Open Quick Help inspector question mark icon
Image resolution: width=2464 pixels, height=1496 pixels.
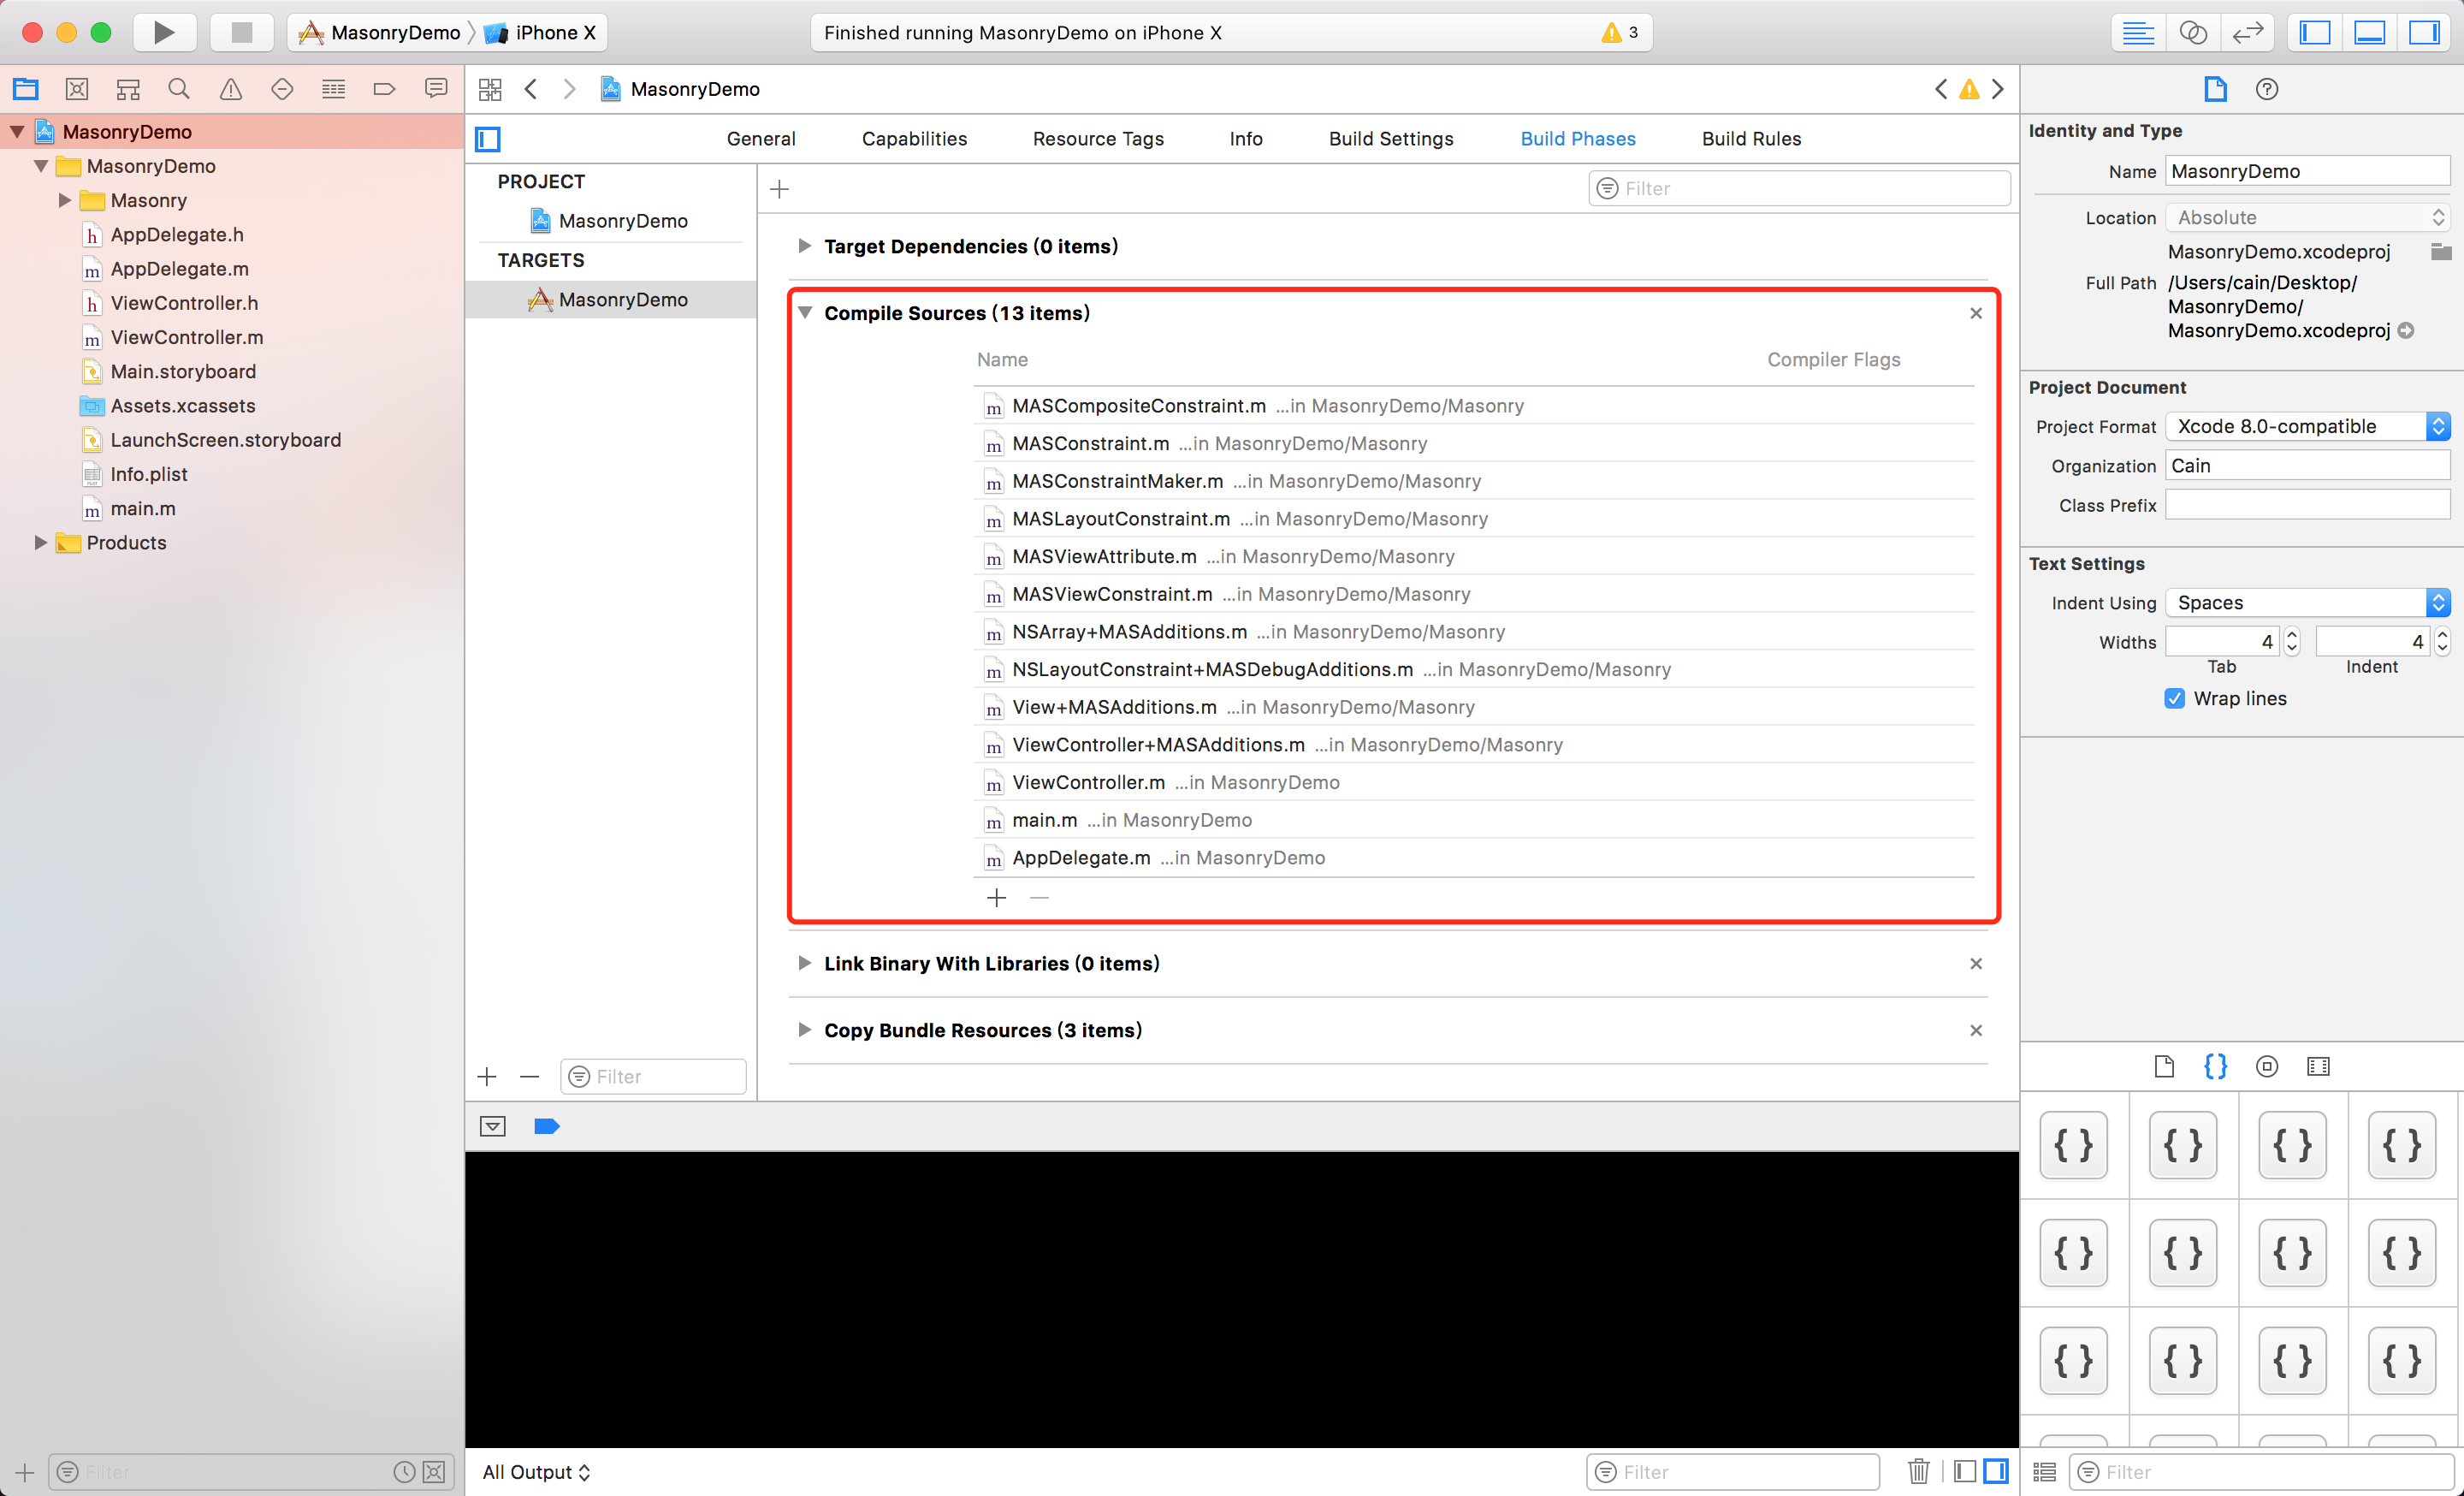coord(2267,89)
